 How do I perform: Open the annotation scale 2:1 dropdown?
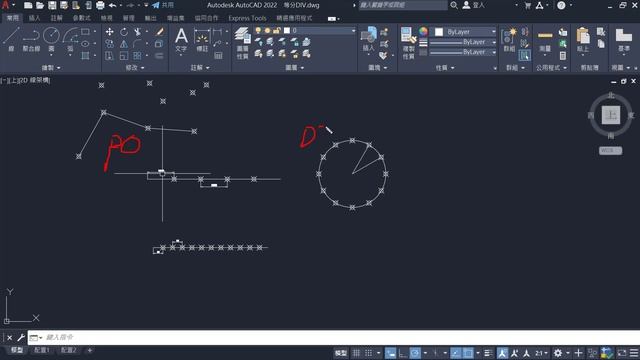pyautogui.click(x=542, y=353)
